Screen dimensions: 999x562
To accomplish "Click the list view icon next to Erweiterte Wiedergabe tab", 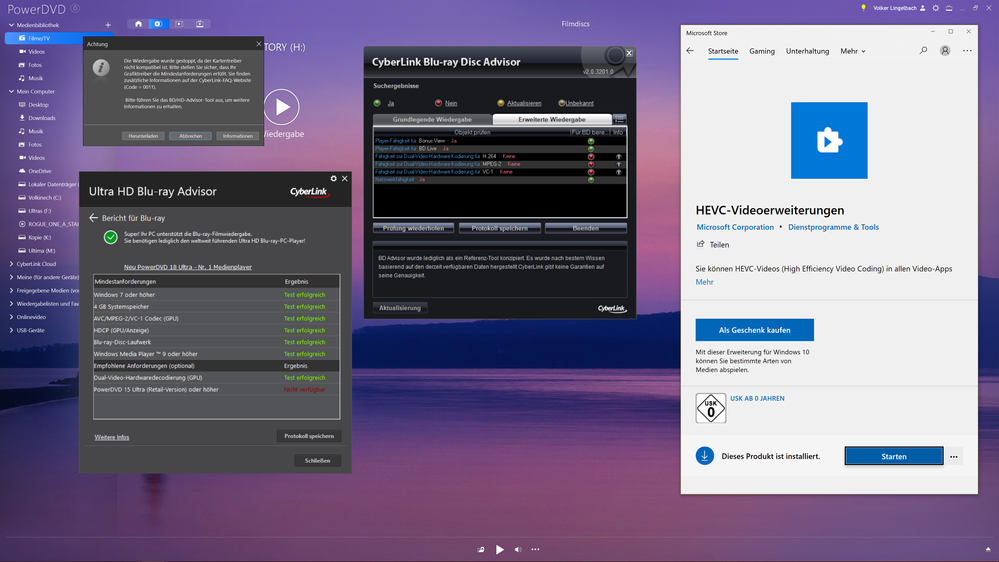I will tap(619, 119).
